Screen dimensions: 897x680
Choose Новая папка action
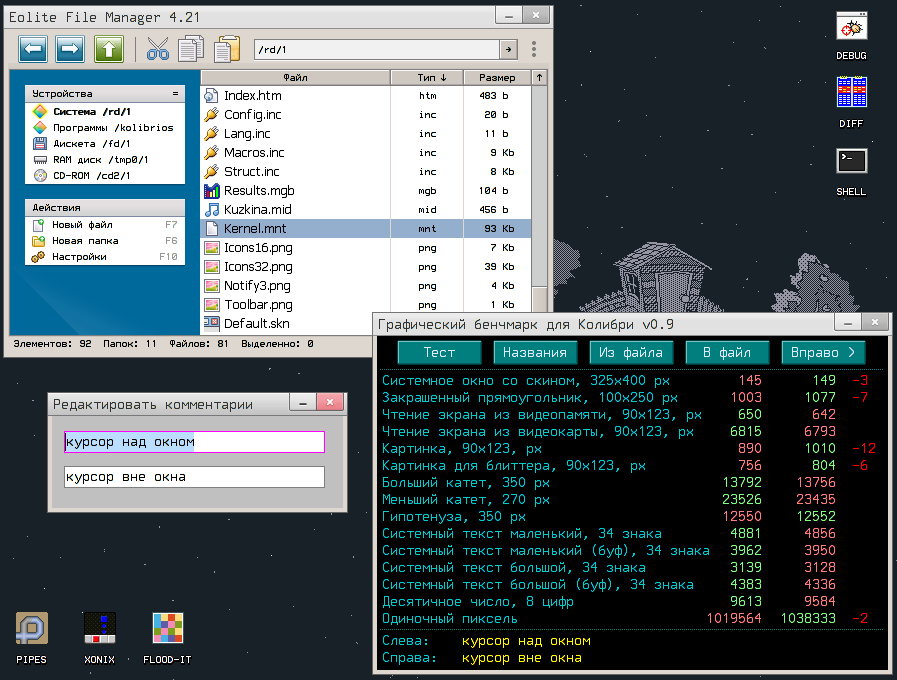pos(85,241)
